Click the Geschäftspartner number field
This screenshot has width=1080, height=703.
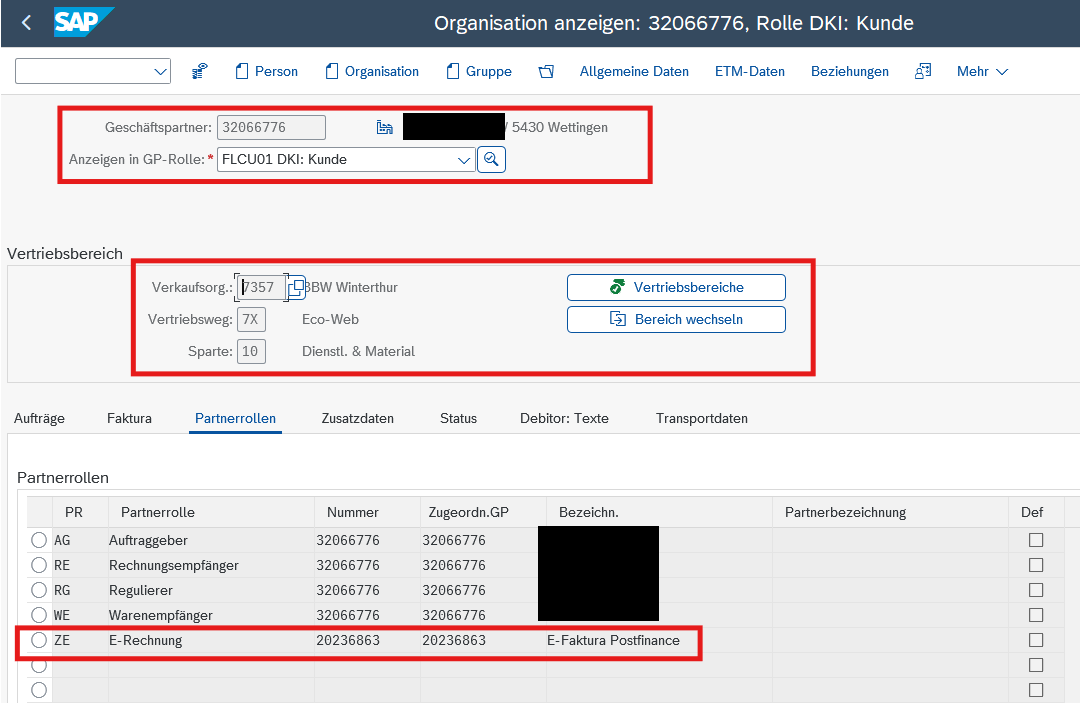271,127
